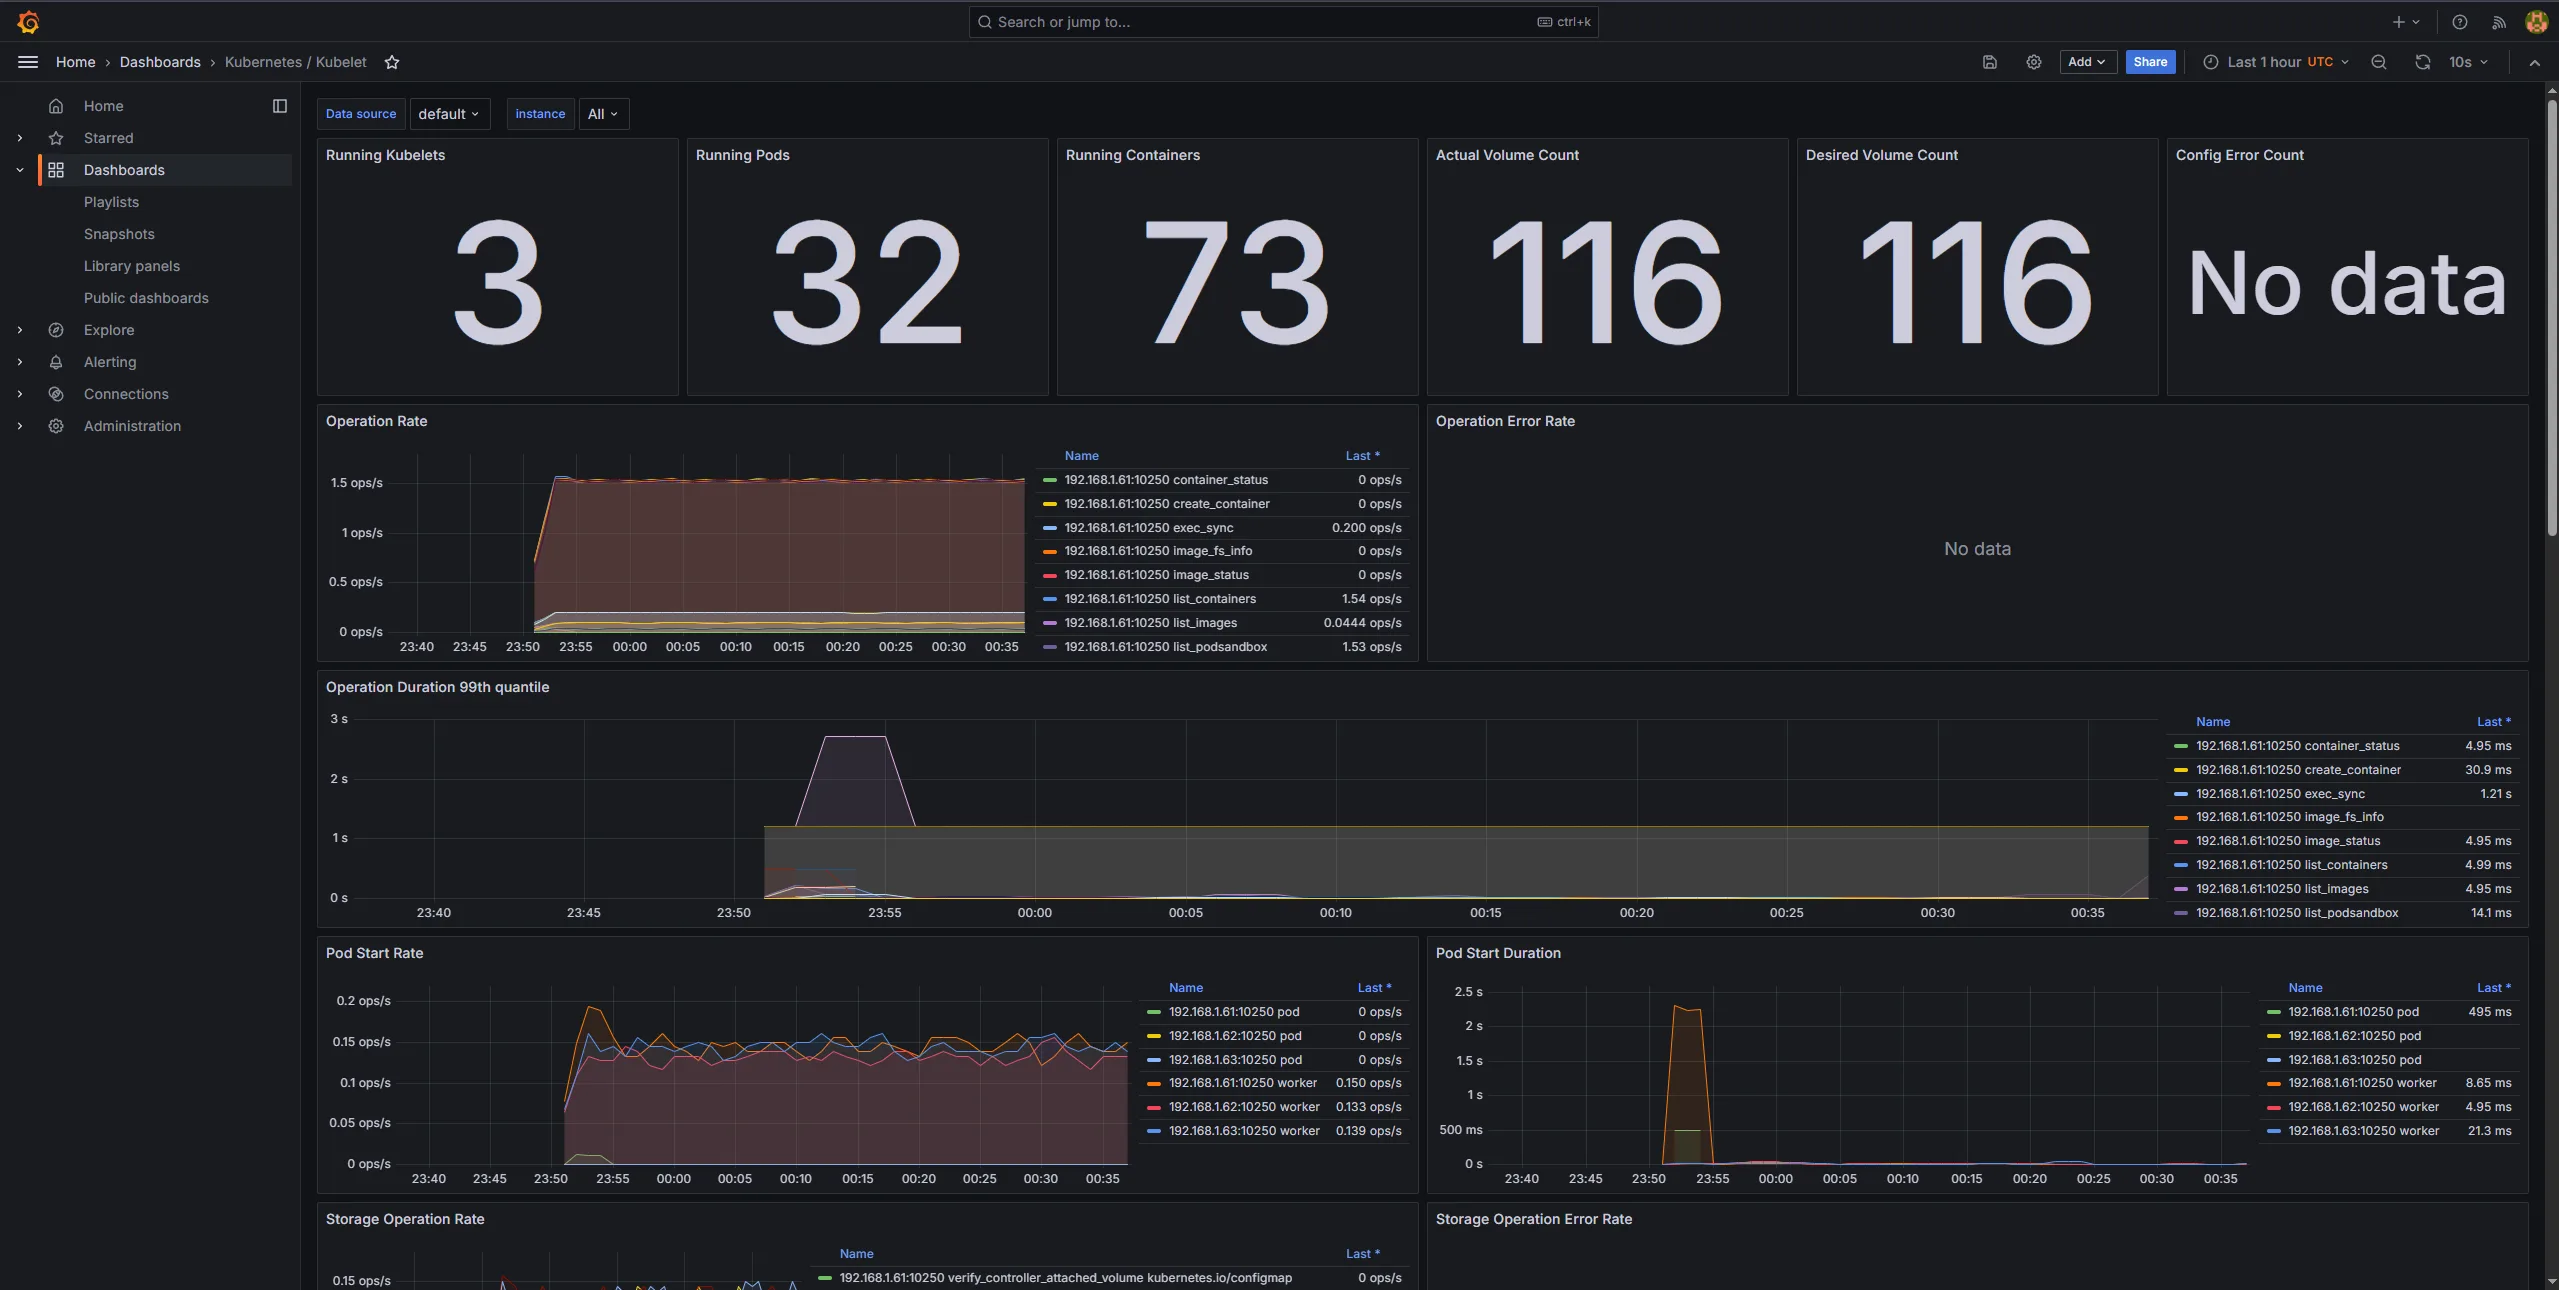Click the Share button
This screenshot has height=1290, width=2559.
[2150, 62]
